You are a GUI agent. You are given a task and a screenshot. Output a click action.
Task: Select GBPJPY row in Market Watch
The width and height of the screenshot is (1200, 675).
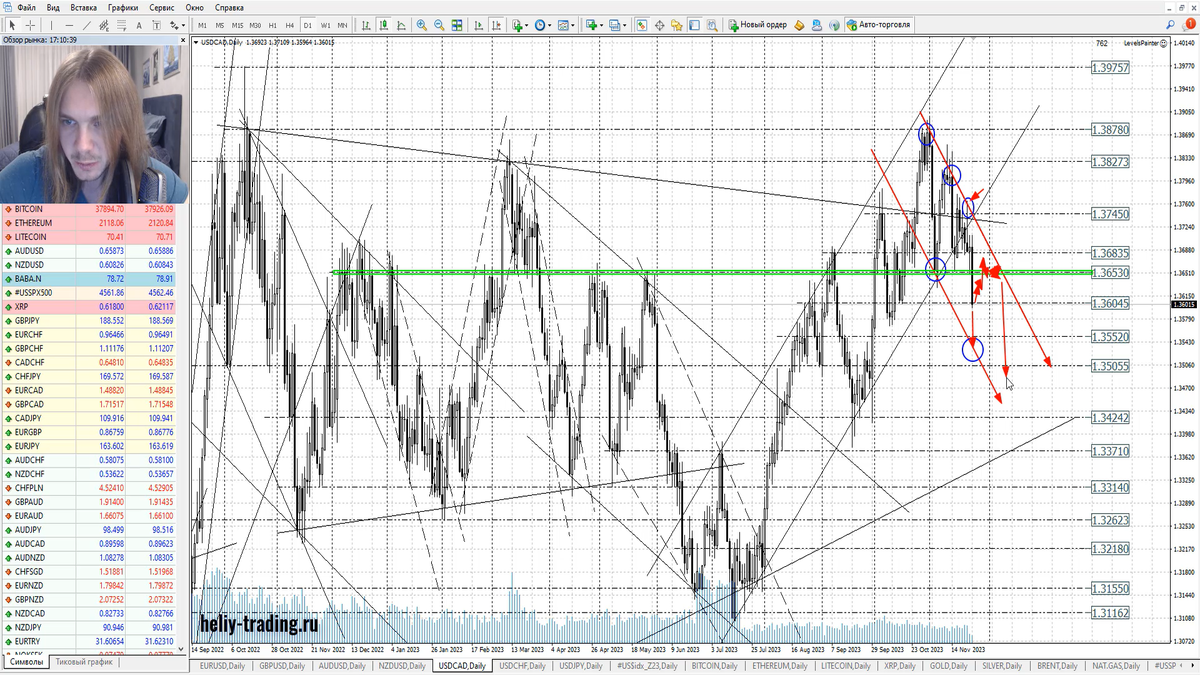coord(90,320)
